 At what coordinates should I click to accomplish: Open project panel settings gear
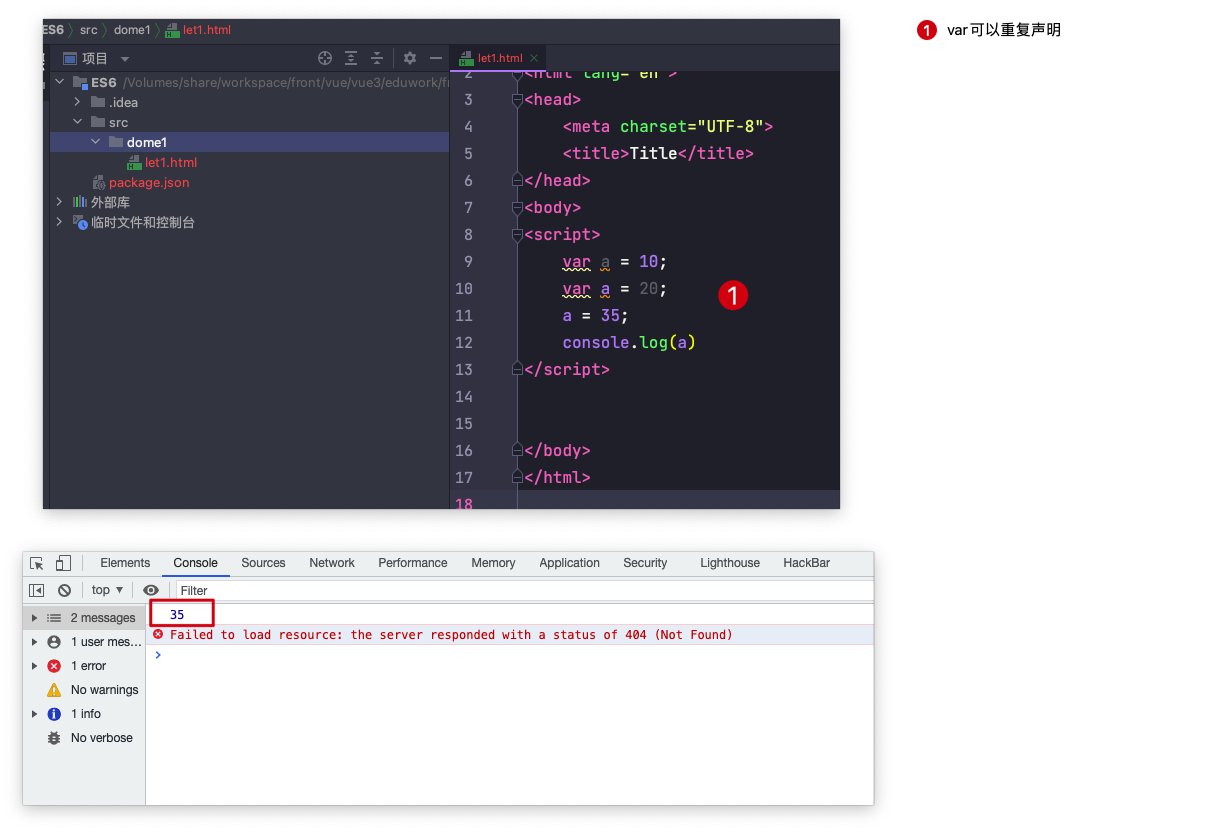click(410, 58)
